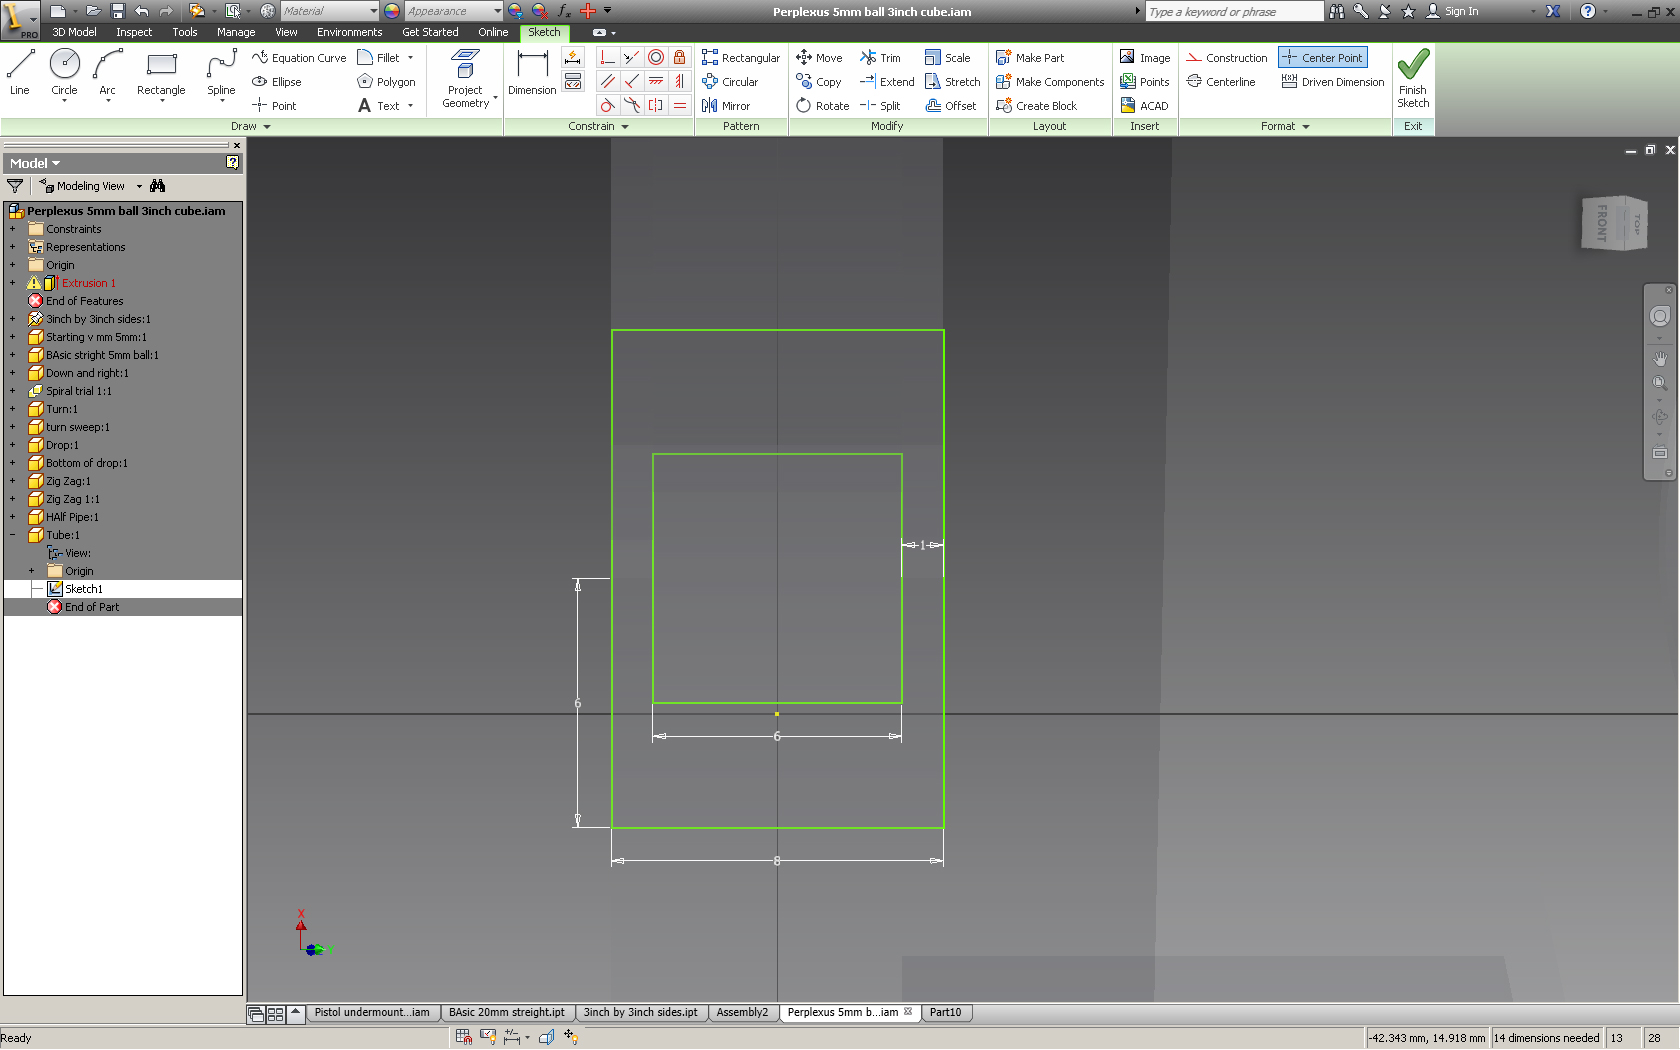Select the Rectangular pattern tool

(741, 58)
